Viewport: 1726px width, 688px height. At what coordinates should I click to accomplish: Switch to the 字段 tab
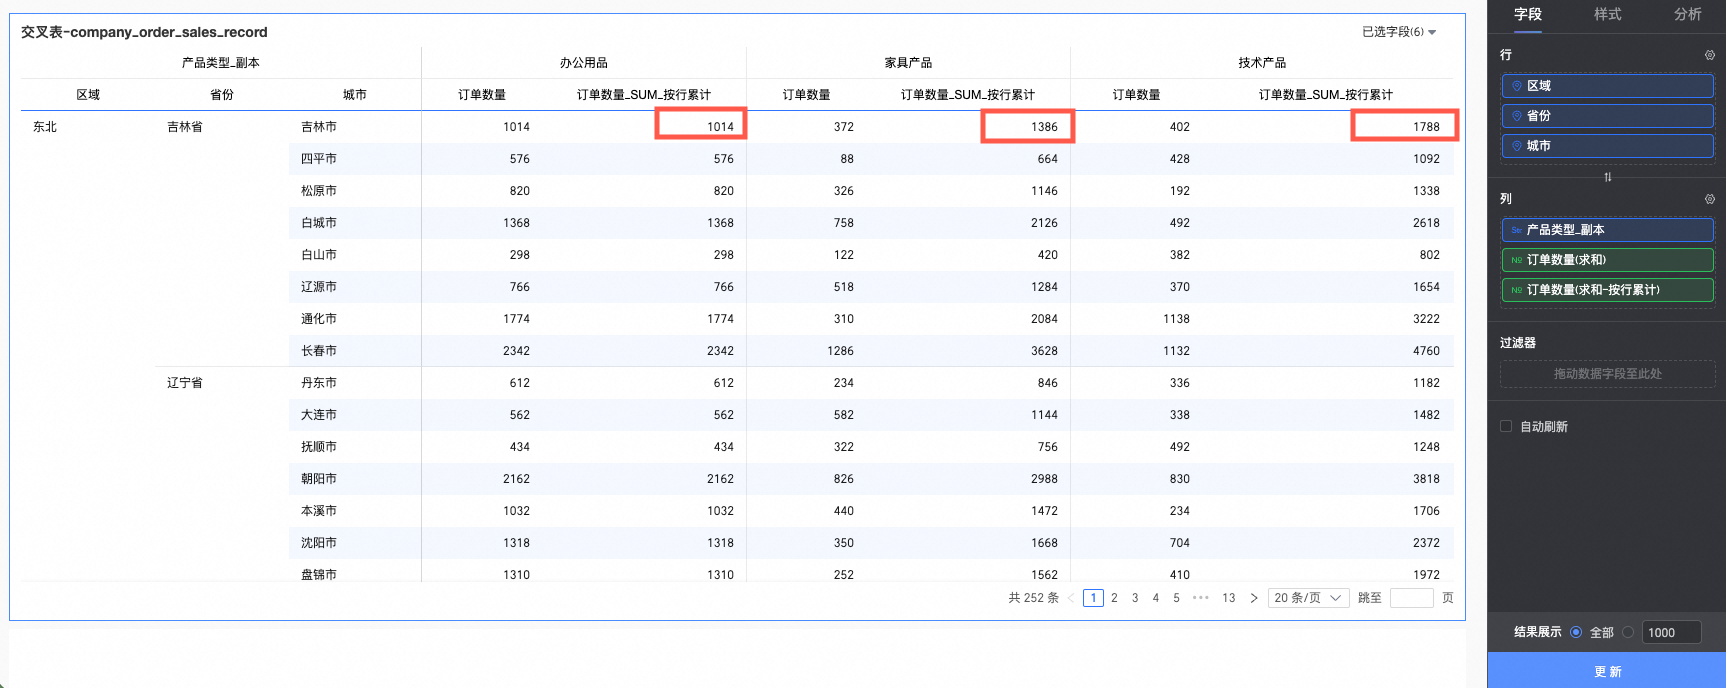point(1528,14)
